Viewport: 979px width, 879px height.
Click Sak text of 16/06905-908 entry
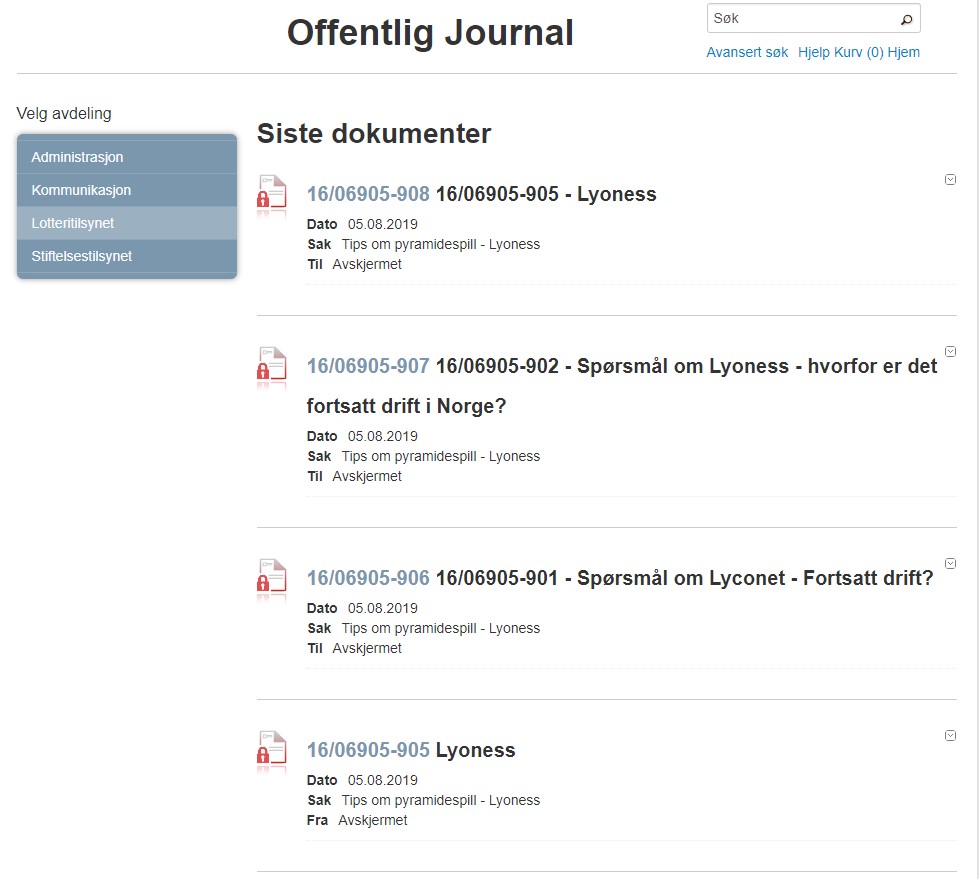(423, 244)
